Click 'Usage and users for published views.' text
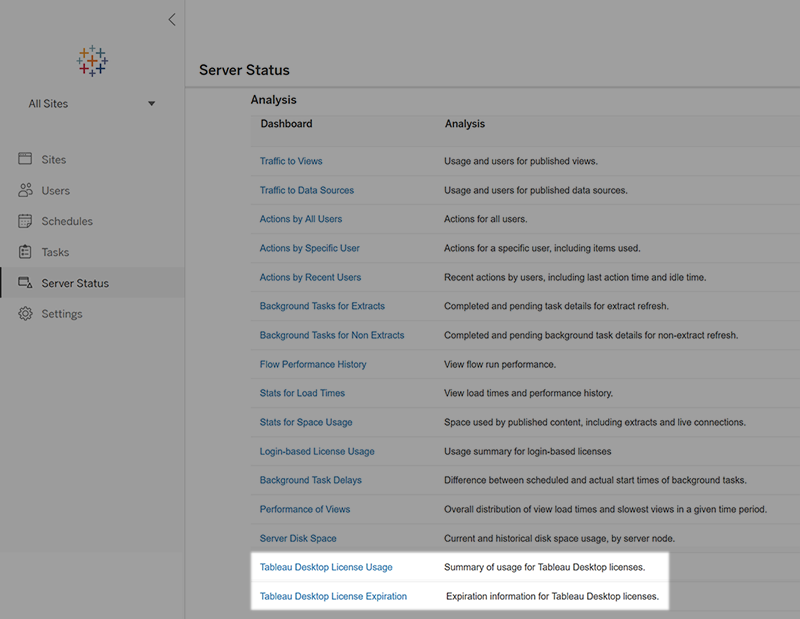Viewport: 800px width, 619px height. click(x=521, y=161)
